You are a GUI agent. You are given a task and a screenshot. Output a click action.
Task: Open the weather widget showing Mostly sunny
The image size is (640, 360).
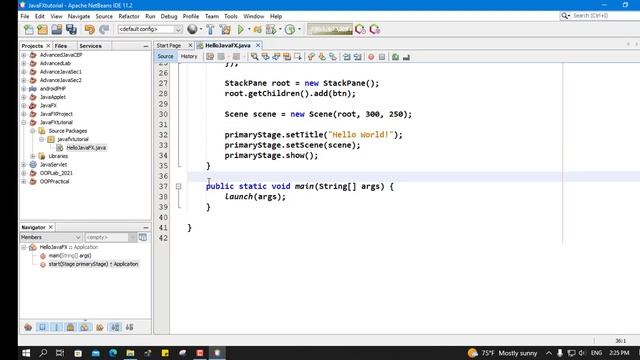tap(502, 353)
